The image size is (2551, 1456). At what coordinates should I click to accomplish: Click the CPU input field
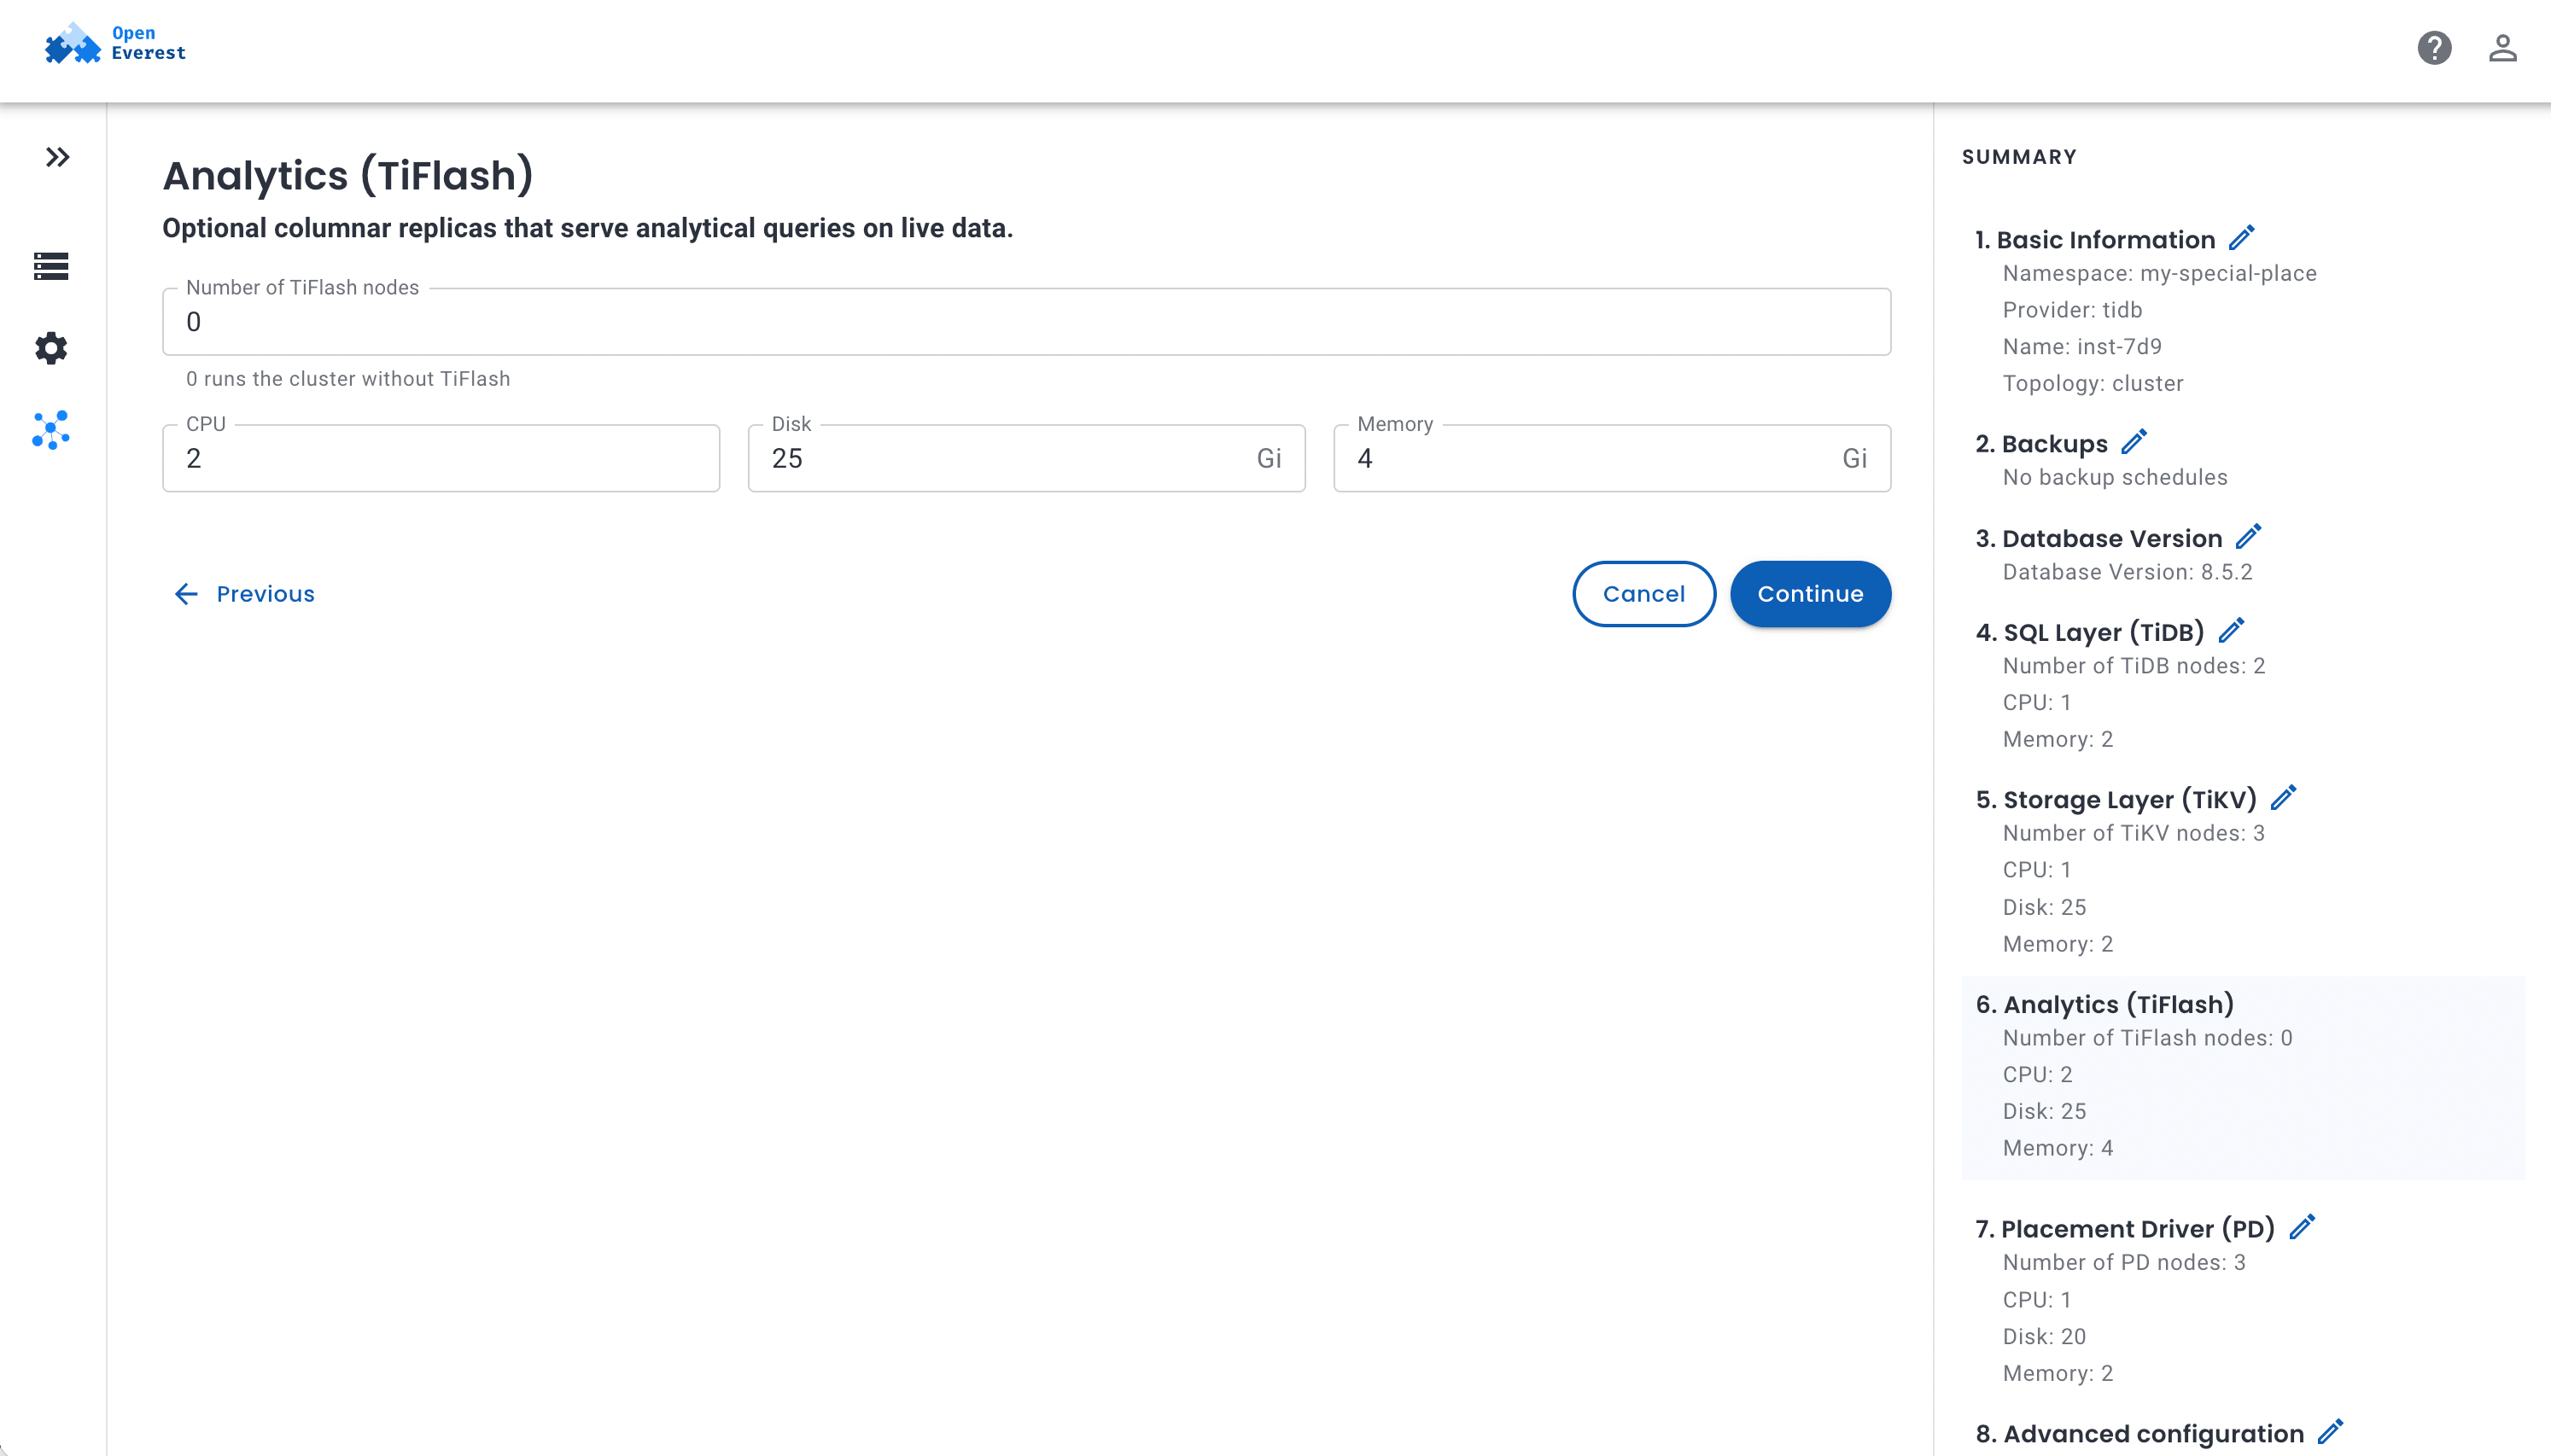441,458
